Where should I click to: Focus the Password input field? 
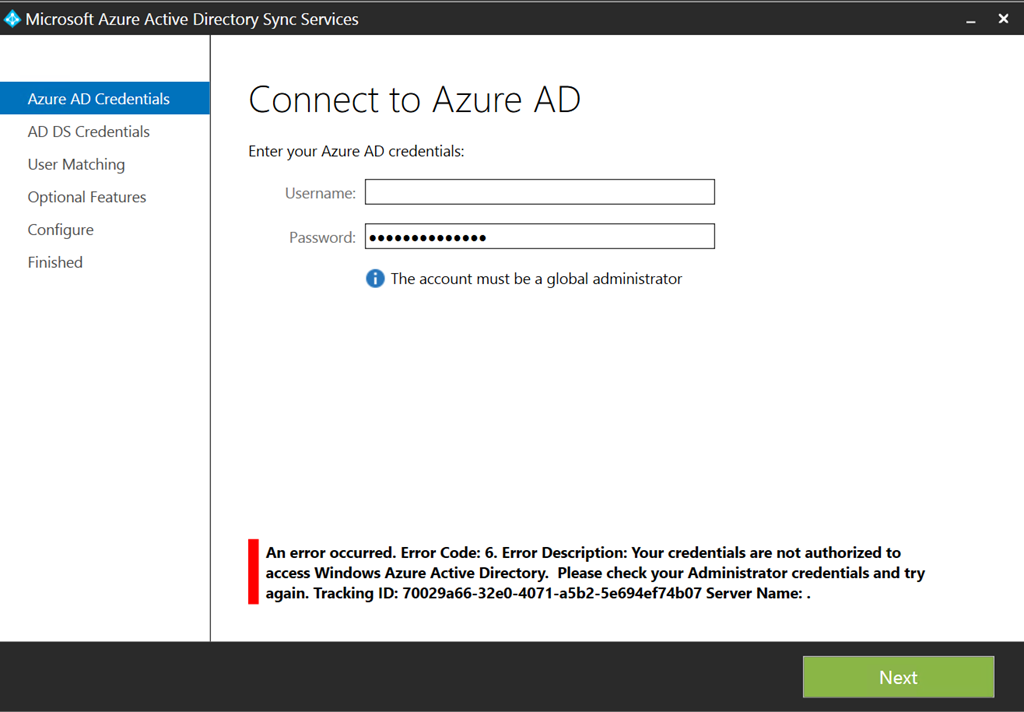(540, 237)
